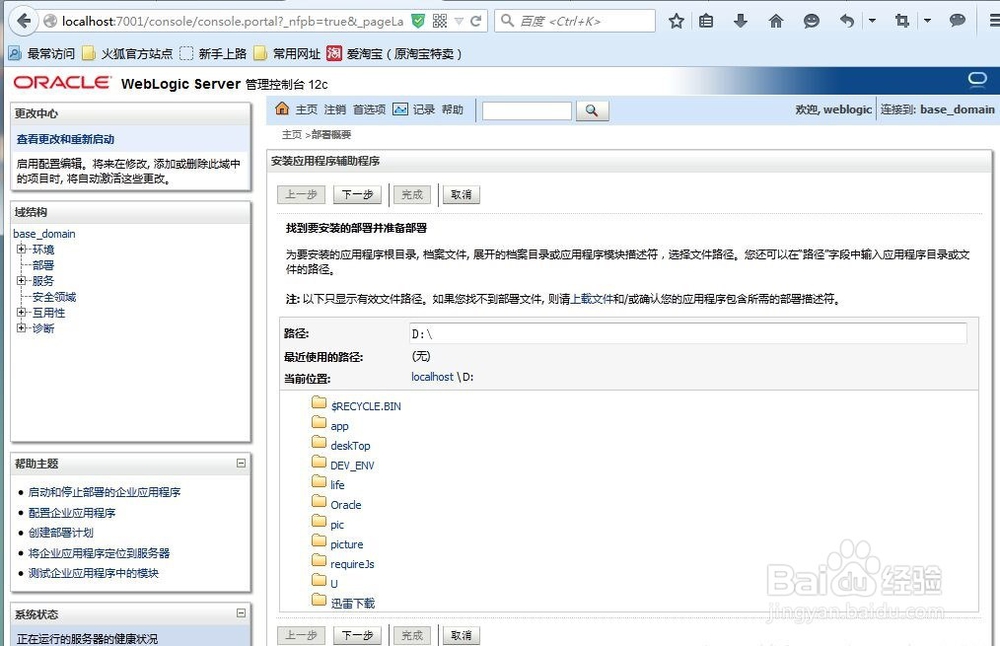Go to browser home page icon
Viewport: 1000px width, 646px height.
click(x=776, y=21)
